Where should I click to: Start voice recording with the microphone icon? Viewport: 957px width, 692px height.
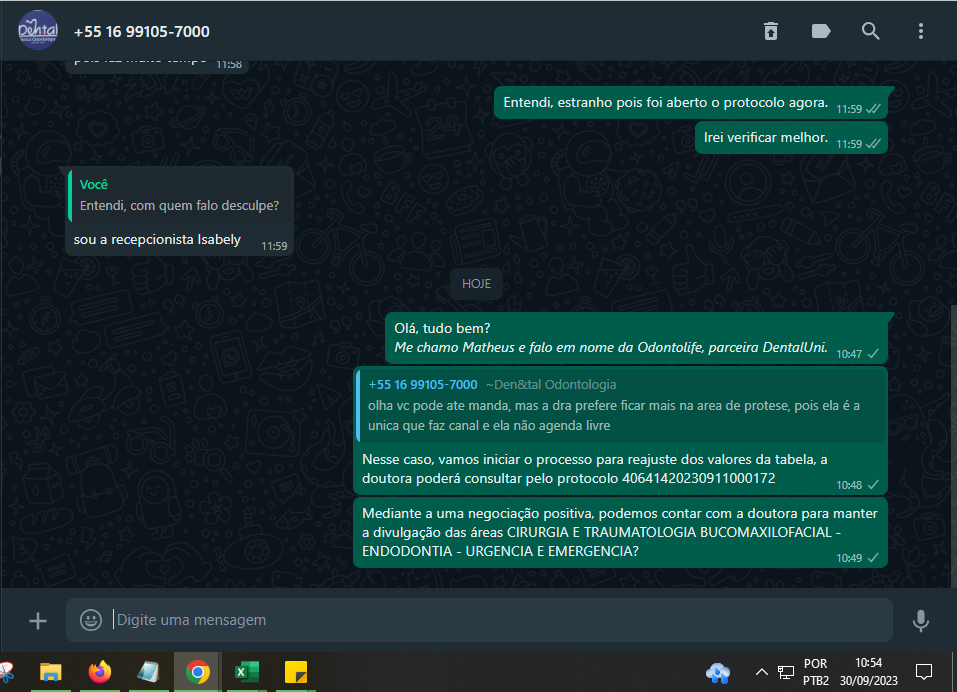point(920,621)
